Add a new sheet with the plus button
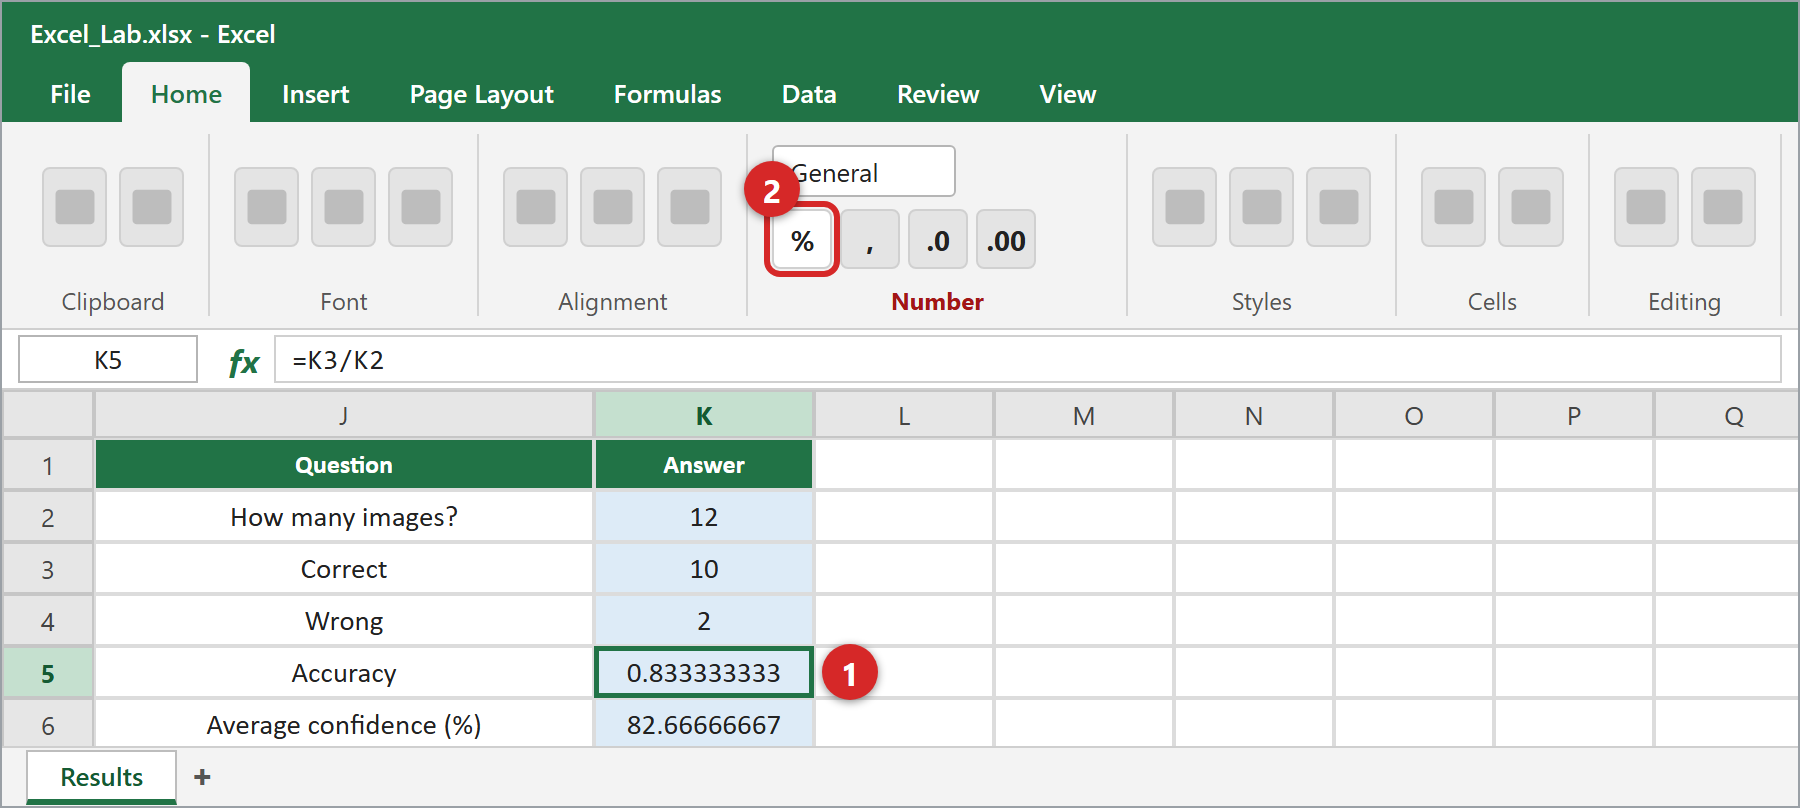 pos(202,777)
